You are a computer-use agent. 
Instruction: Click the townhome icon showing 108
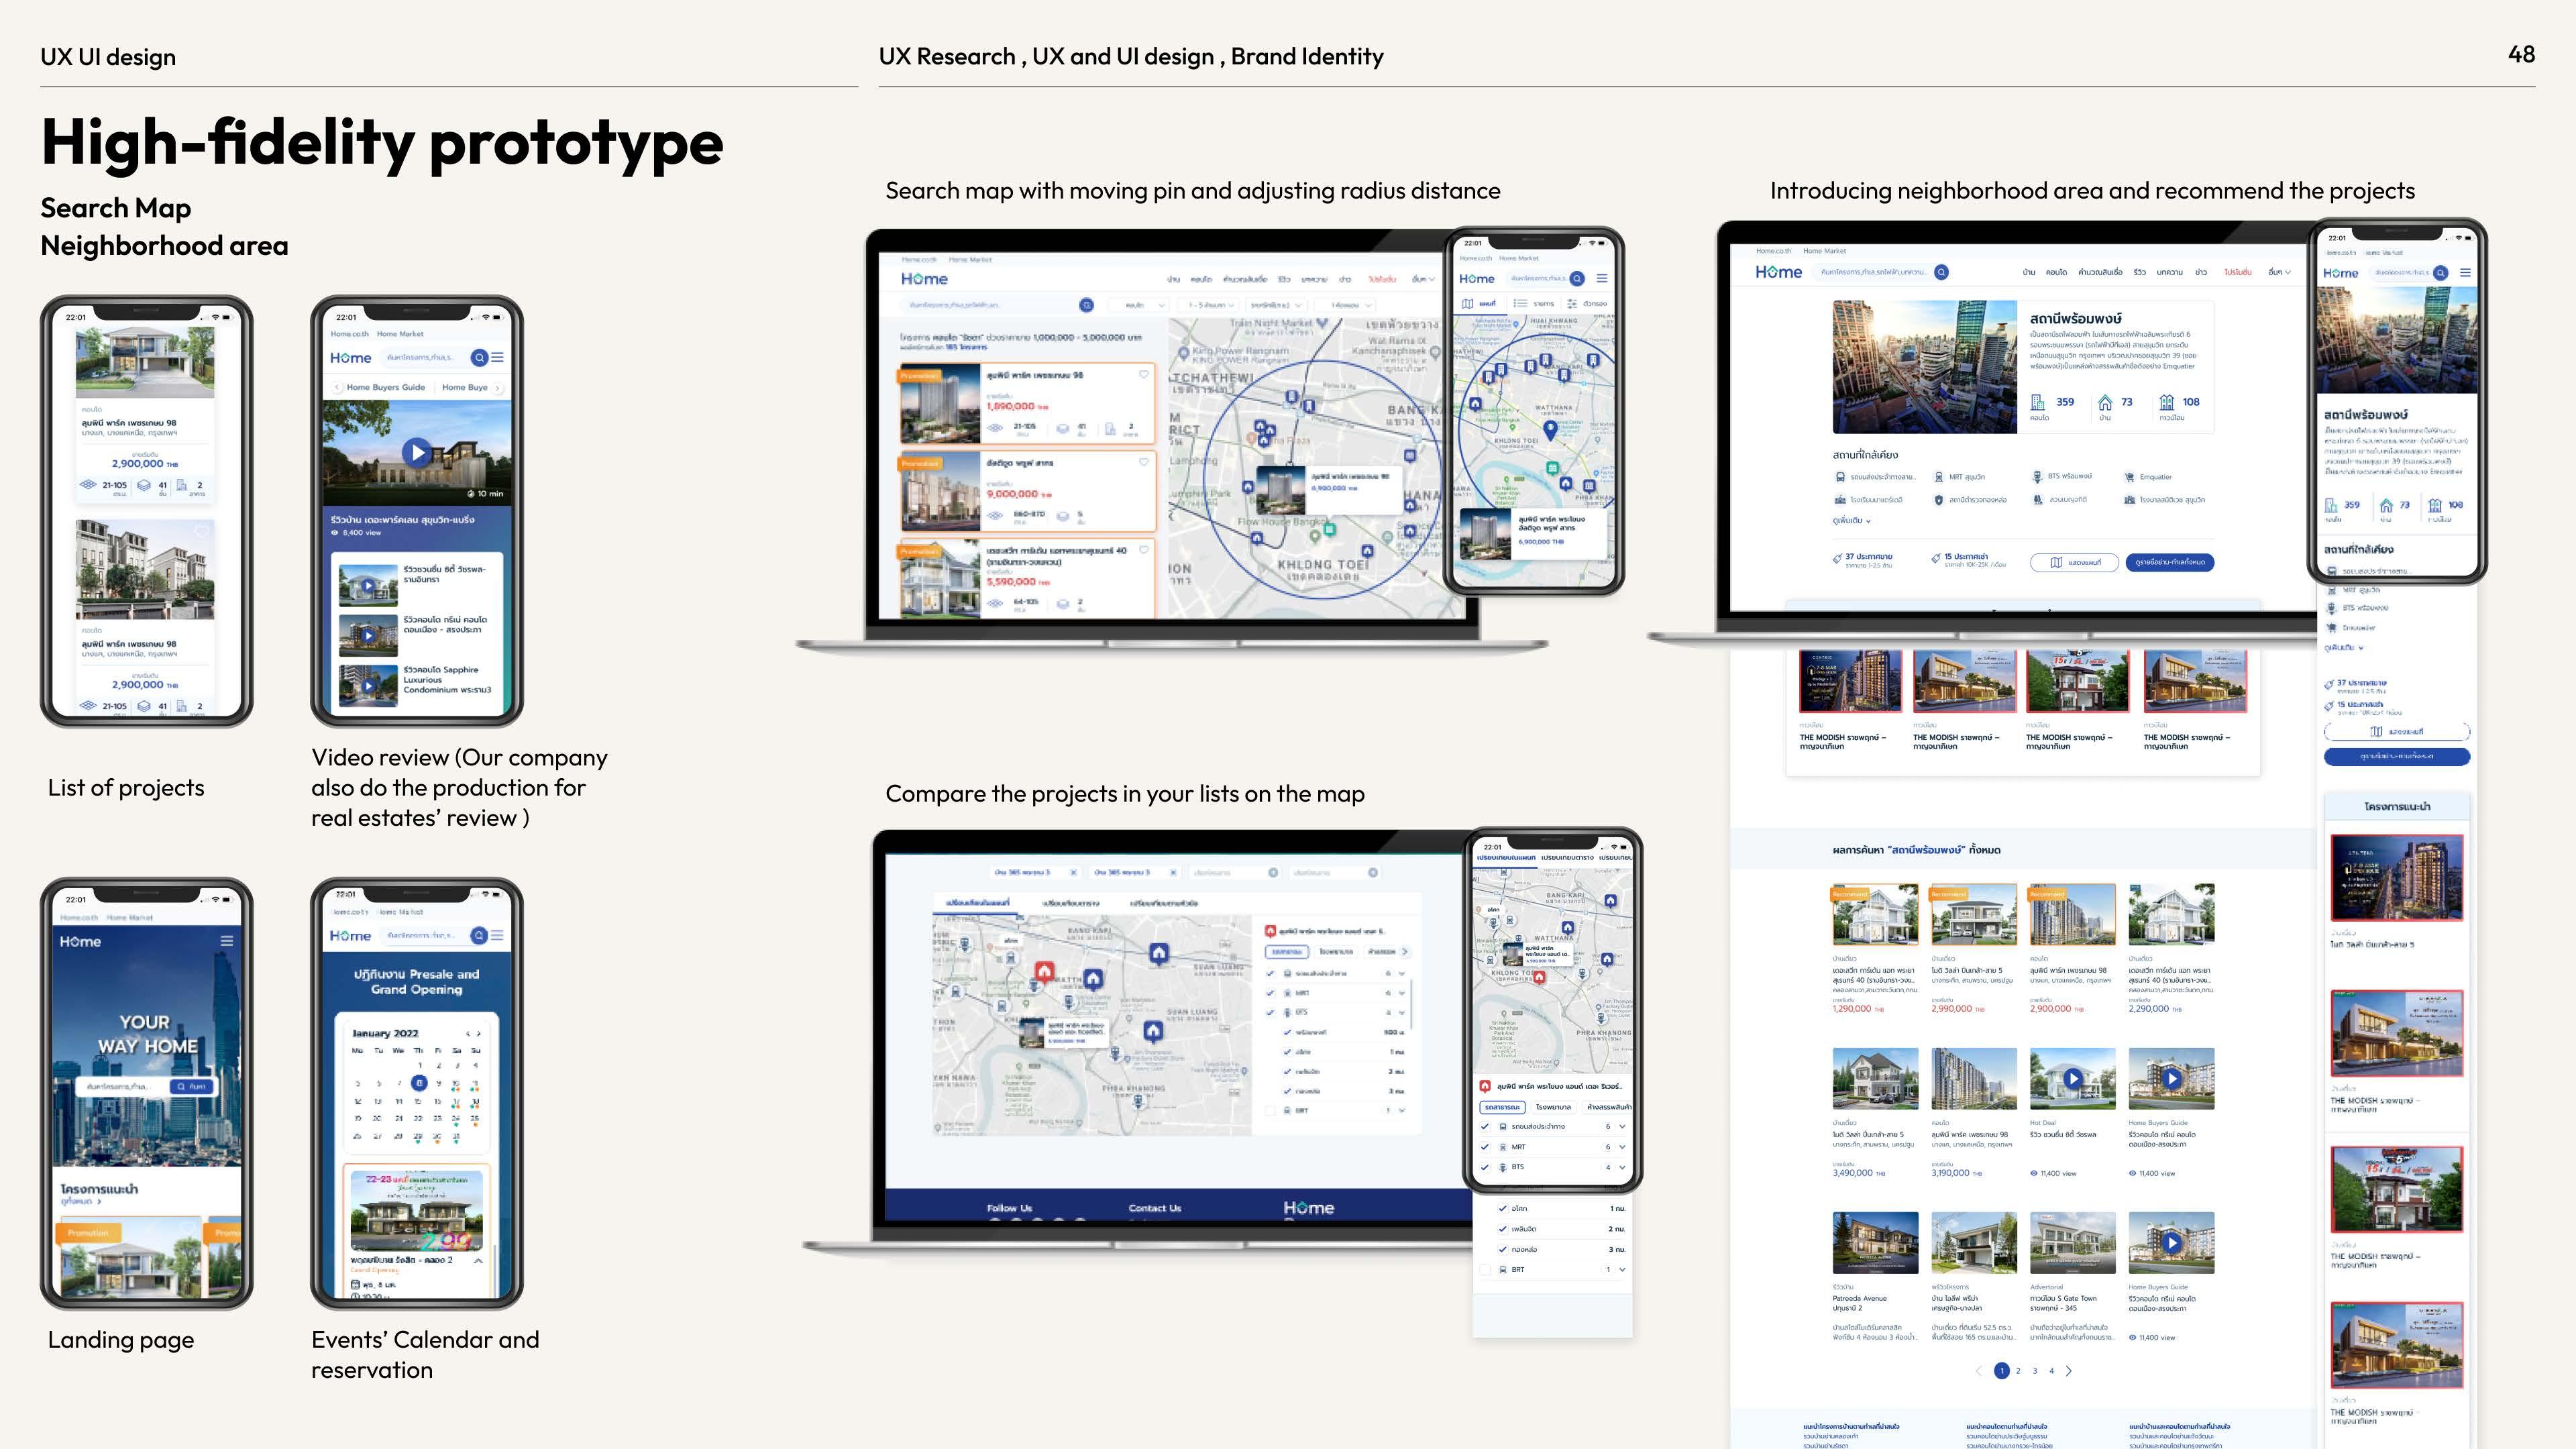coord(2167,402)
